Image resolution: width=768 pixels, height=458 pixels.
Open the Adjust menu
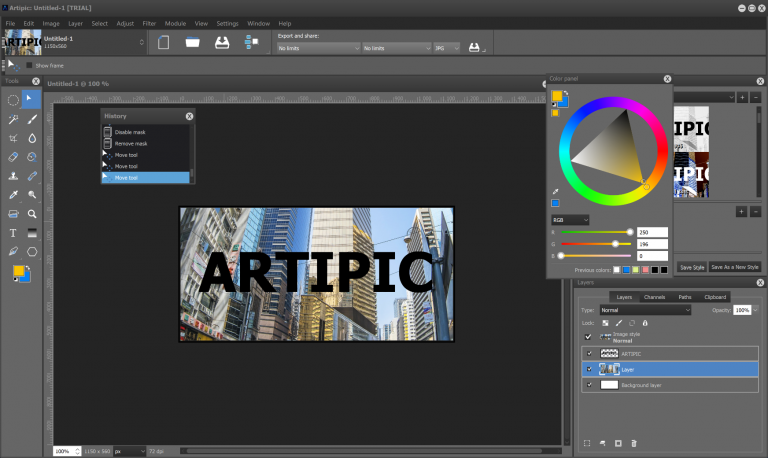coord(125,23)
